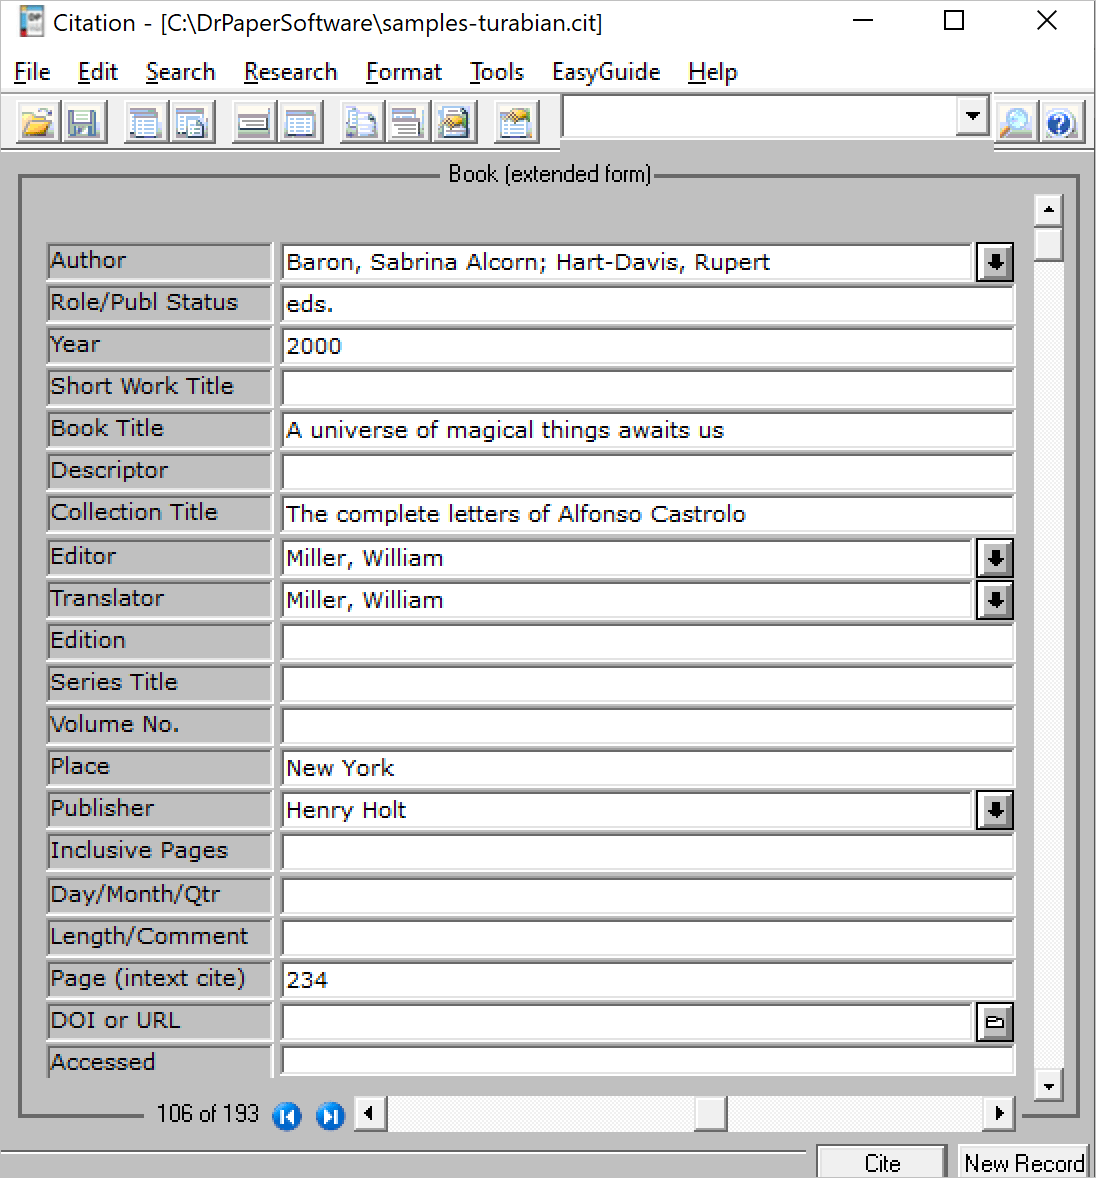Click the vertical scrollbar down arrow
Screen dimensions: 1096x1178
tap(1048, 1086)
